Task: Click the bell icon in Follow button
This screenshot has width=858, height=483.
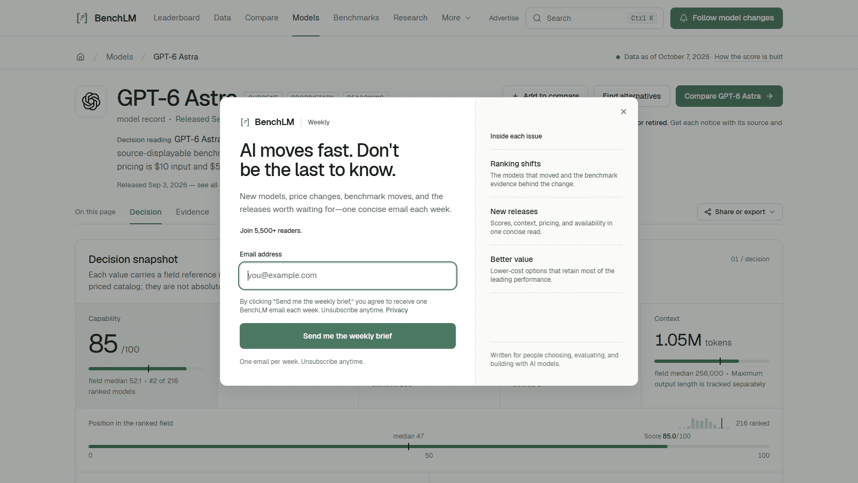Action: [683, 18]
